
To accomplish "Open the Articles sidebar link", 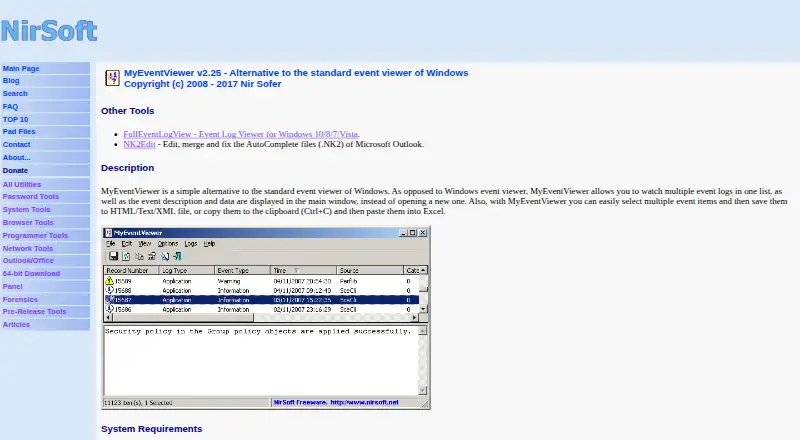I will click(16, 325).
